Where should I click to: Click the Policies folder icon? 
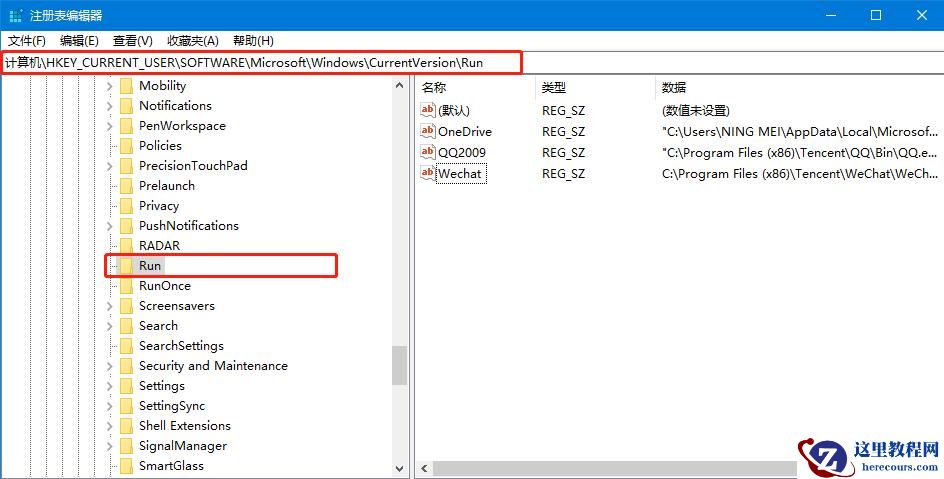(126, 146)
